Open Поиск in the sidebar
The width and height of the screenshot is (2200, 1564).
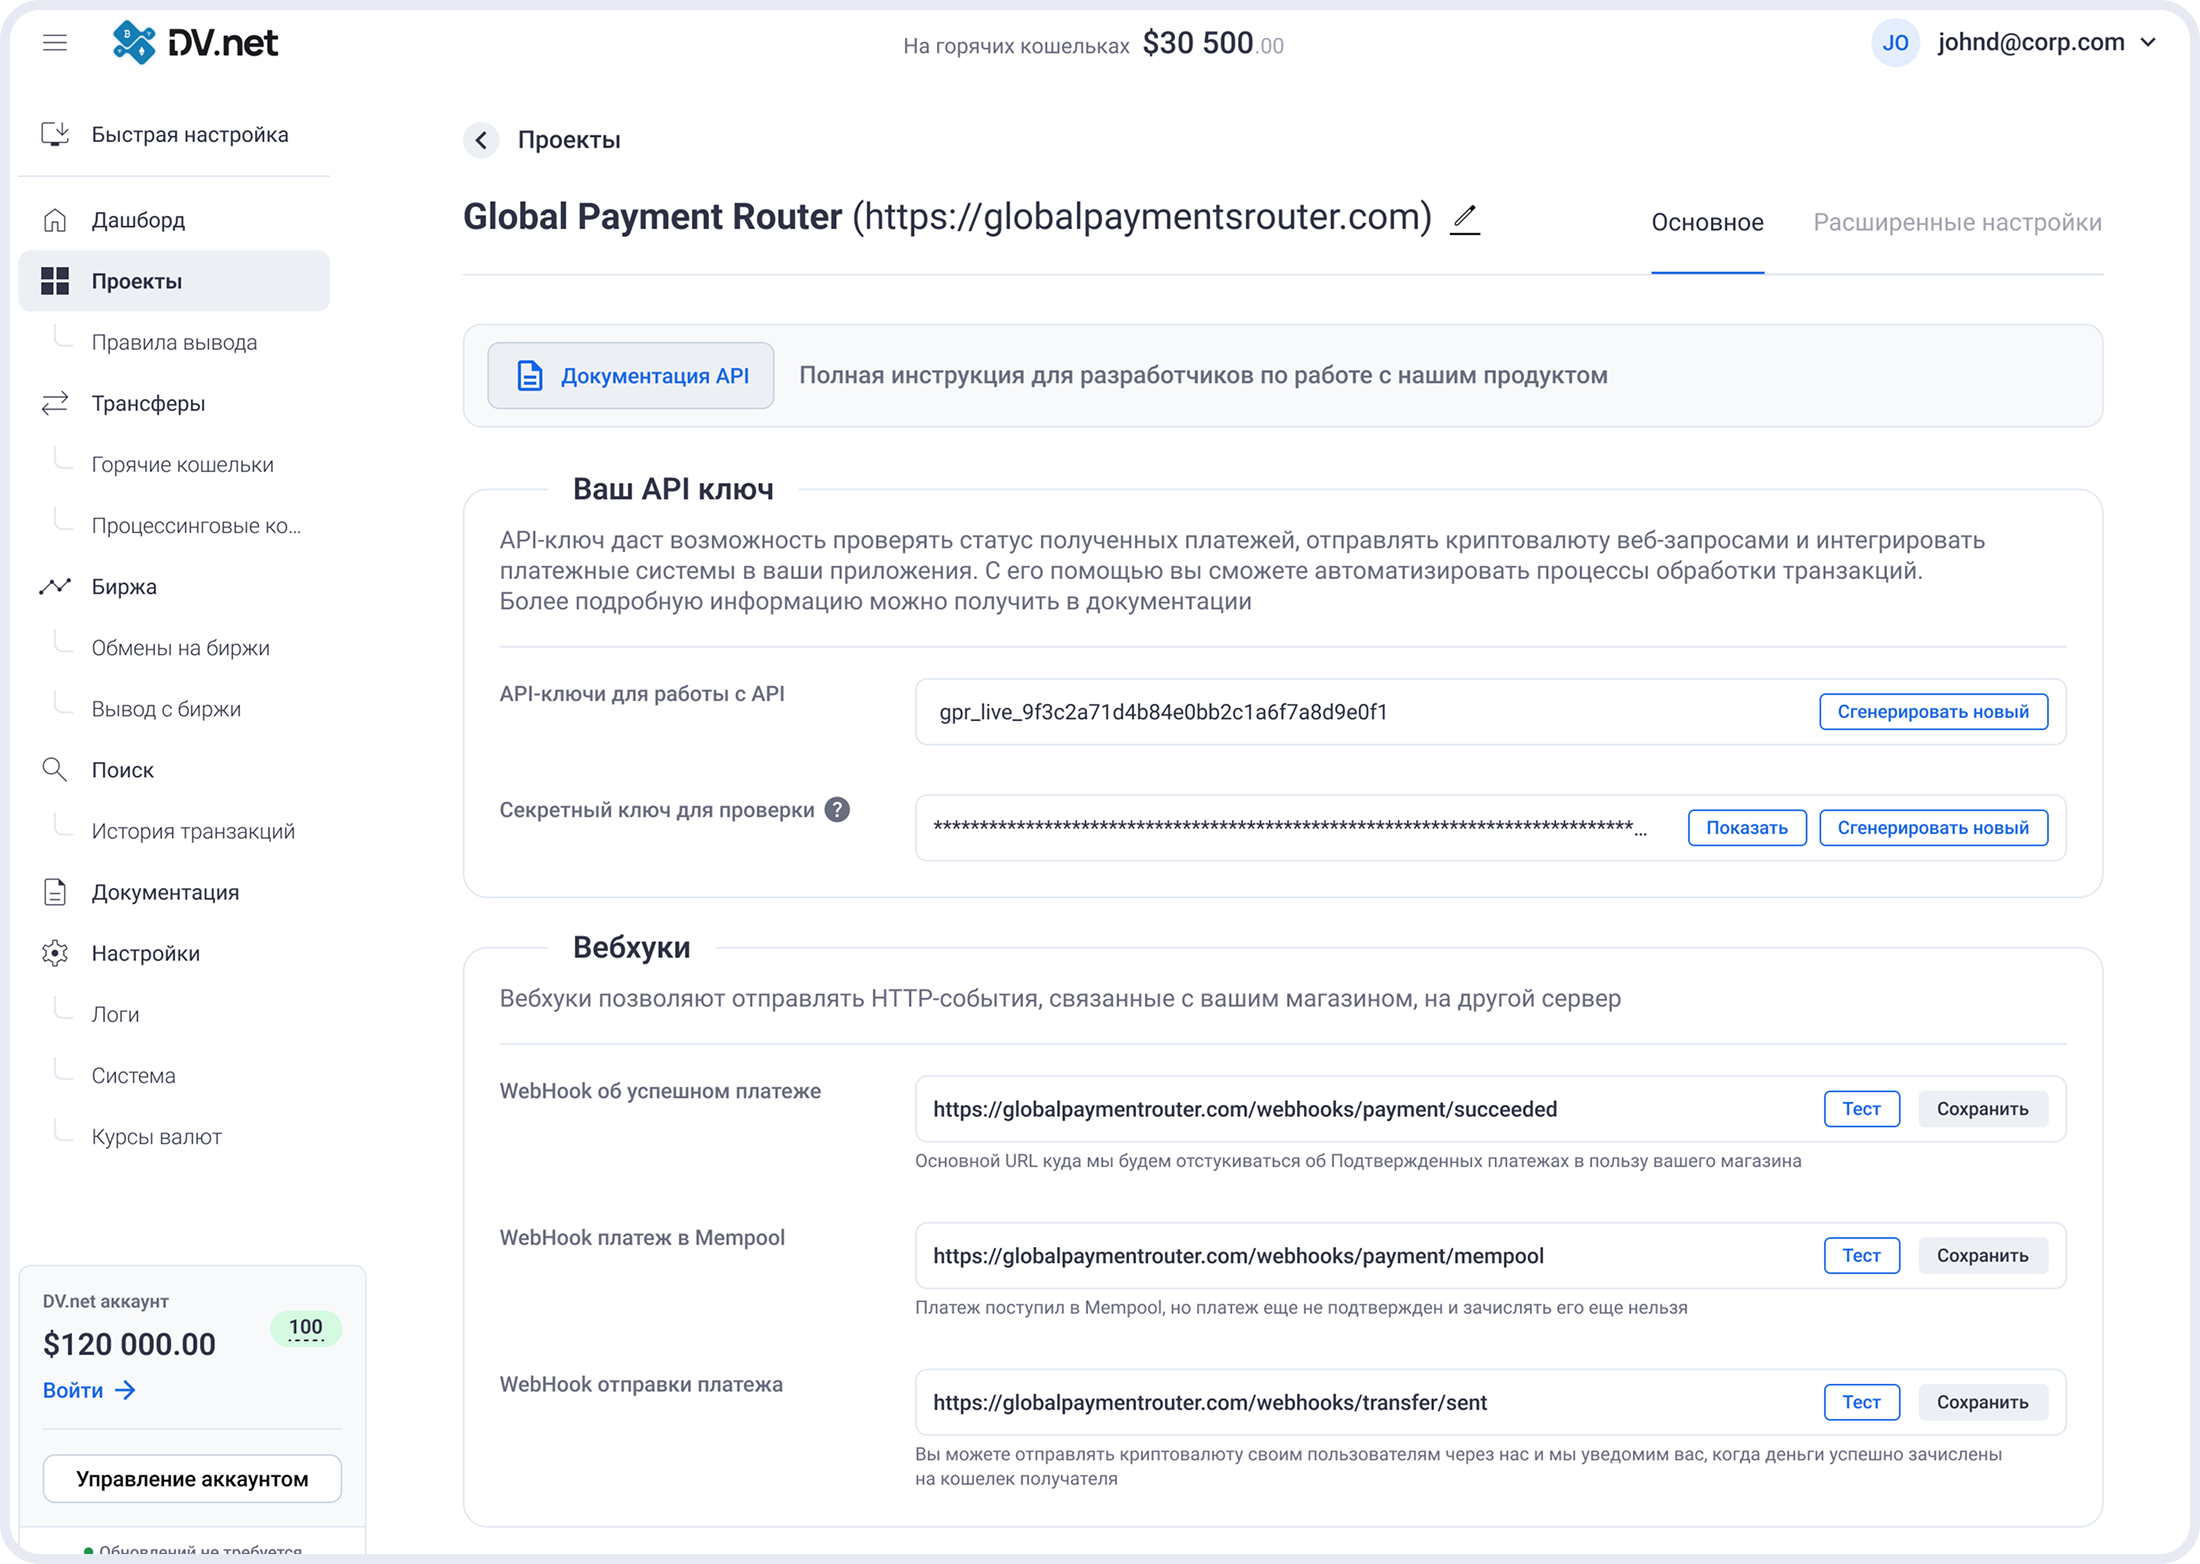[x=122, y=770]
